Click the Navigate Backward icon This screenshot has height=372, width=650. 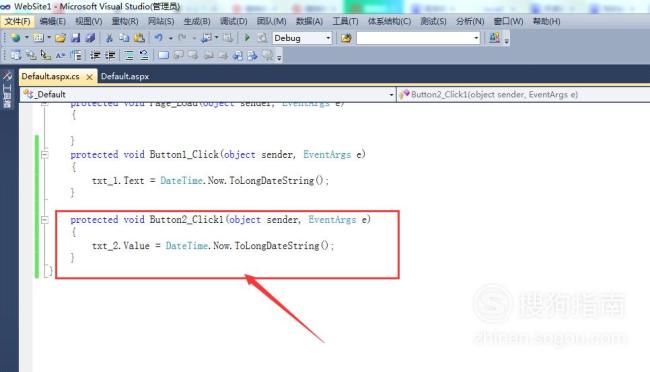(x=206, y=38)
